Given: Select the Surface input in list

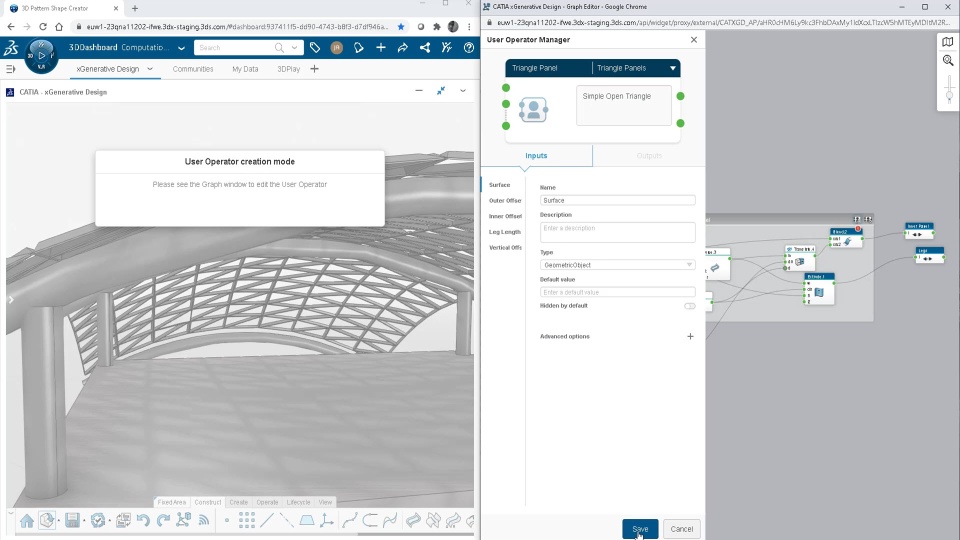Looking at the screenshot, I should [x=500, y=185].
